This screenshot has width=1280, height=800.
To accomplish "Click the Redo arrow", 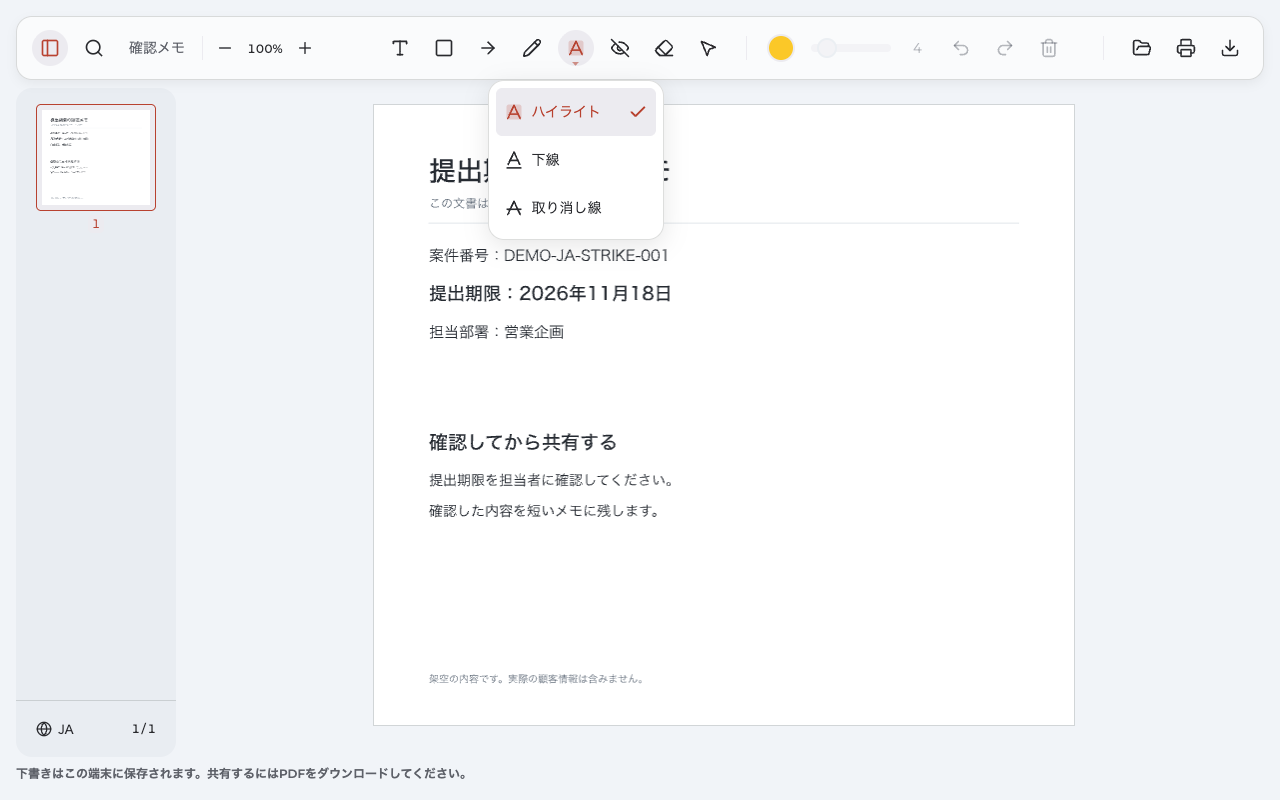I will (1005, 48).
